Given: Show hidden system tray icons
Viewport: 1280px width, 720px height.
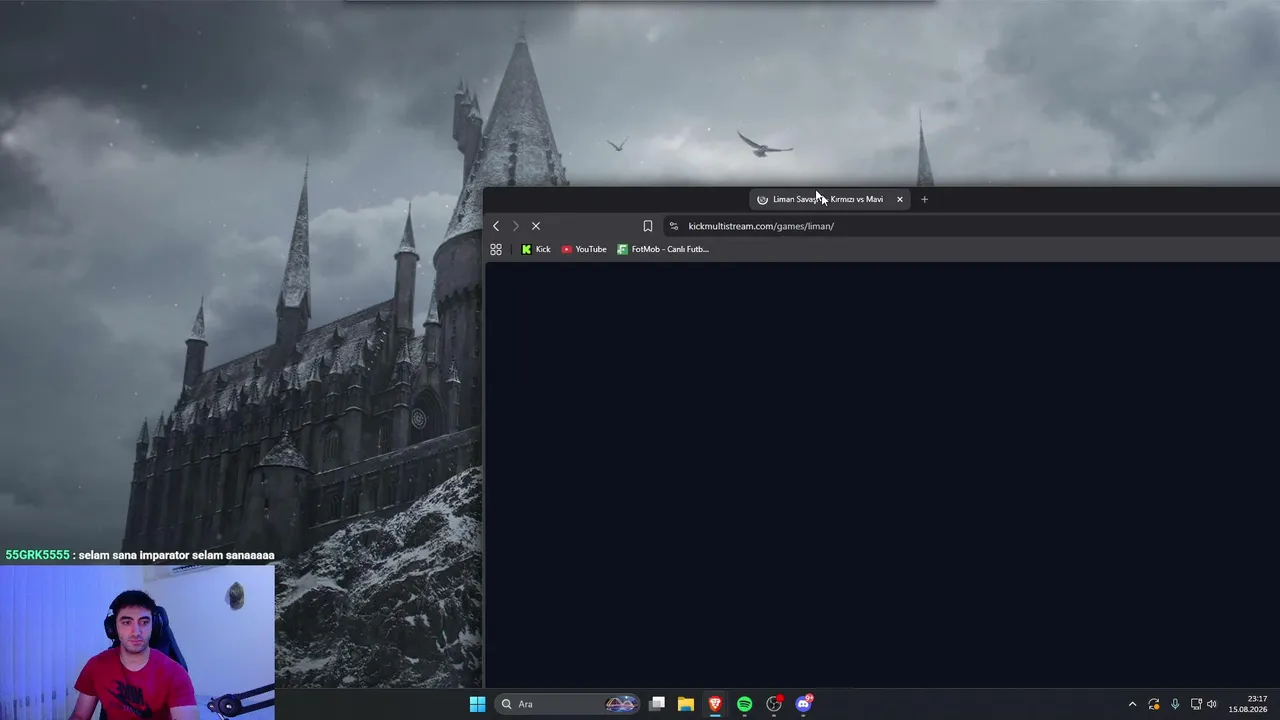Looking at the screenshot, I should 1132,704.
